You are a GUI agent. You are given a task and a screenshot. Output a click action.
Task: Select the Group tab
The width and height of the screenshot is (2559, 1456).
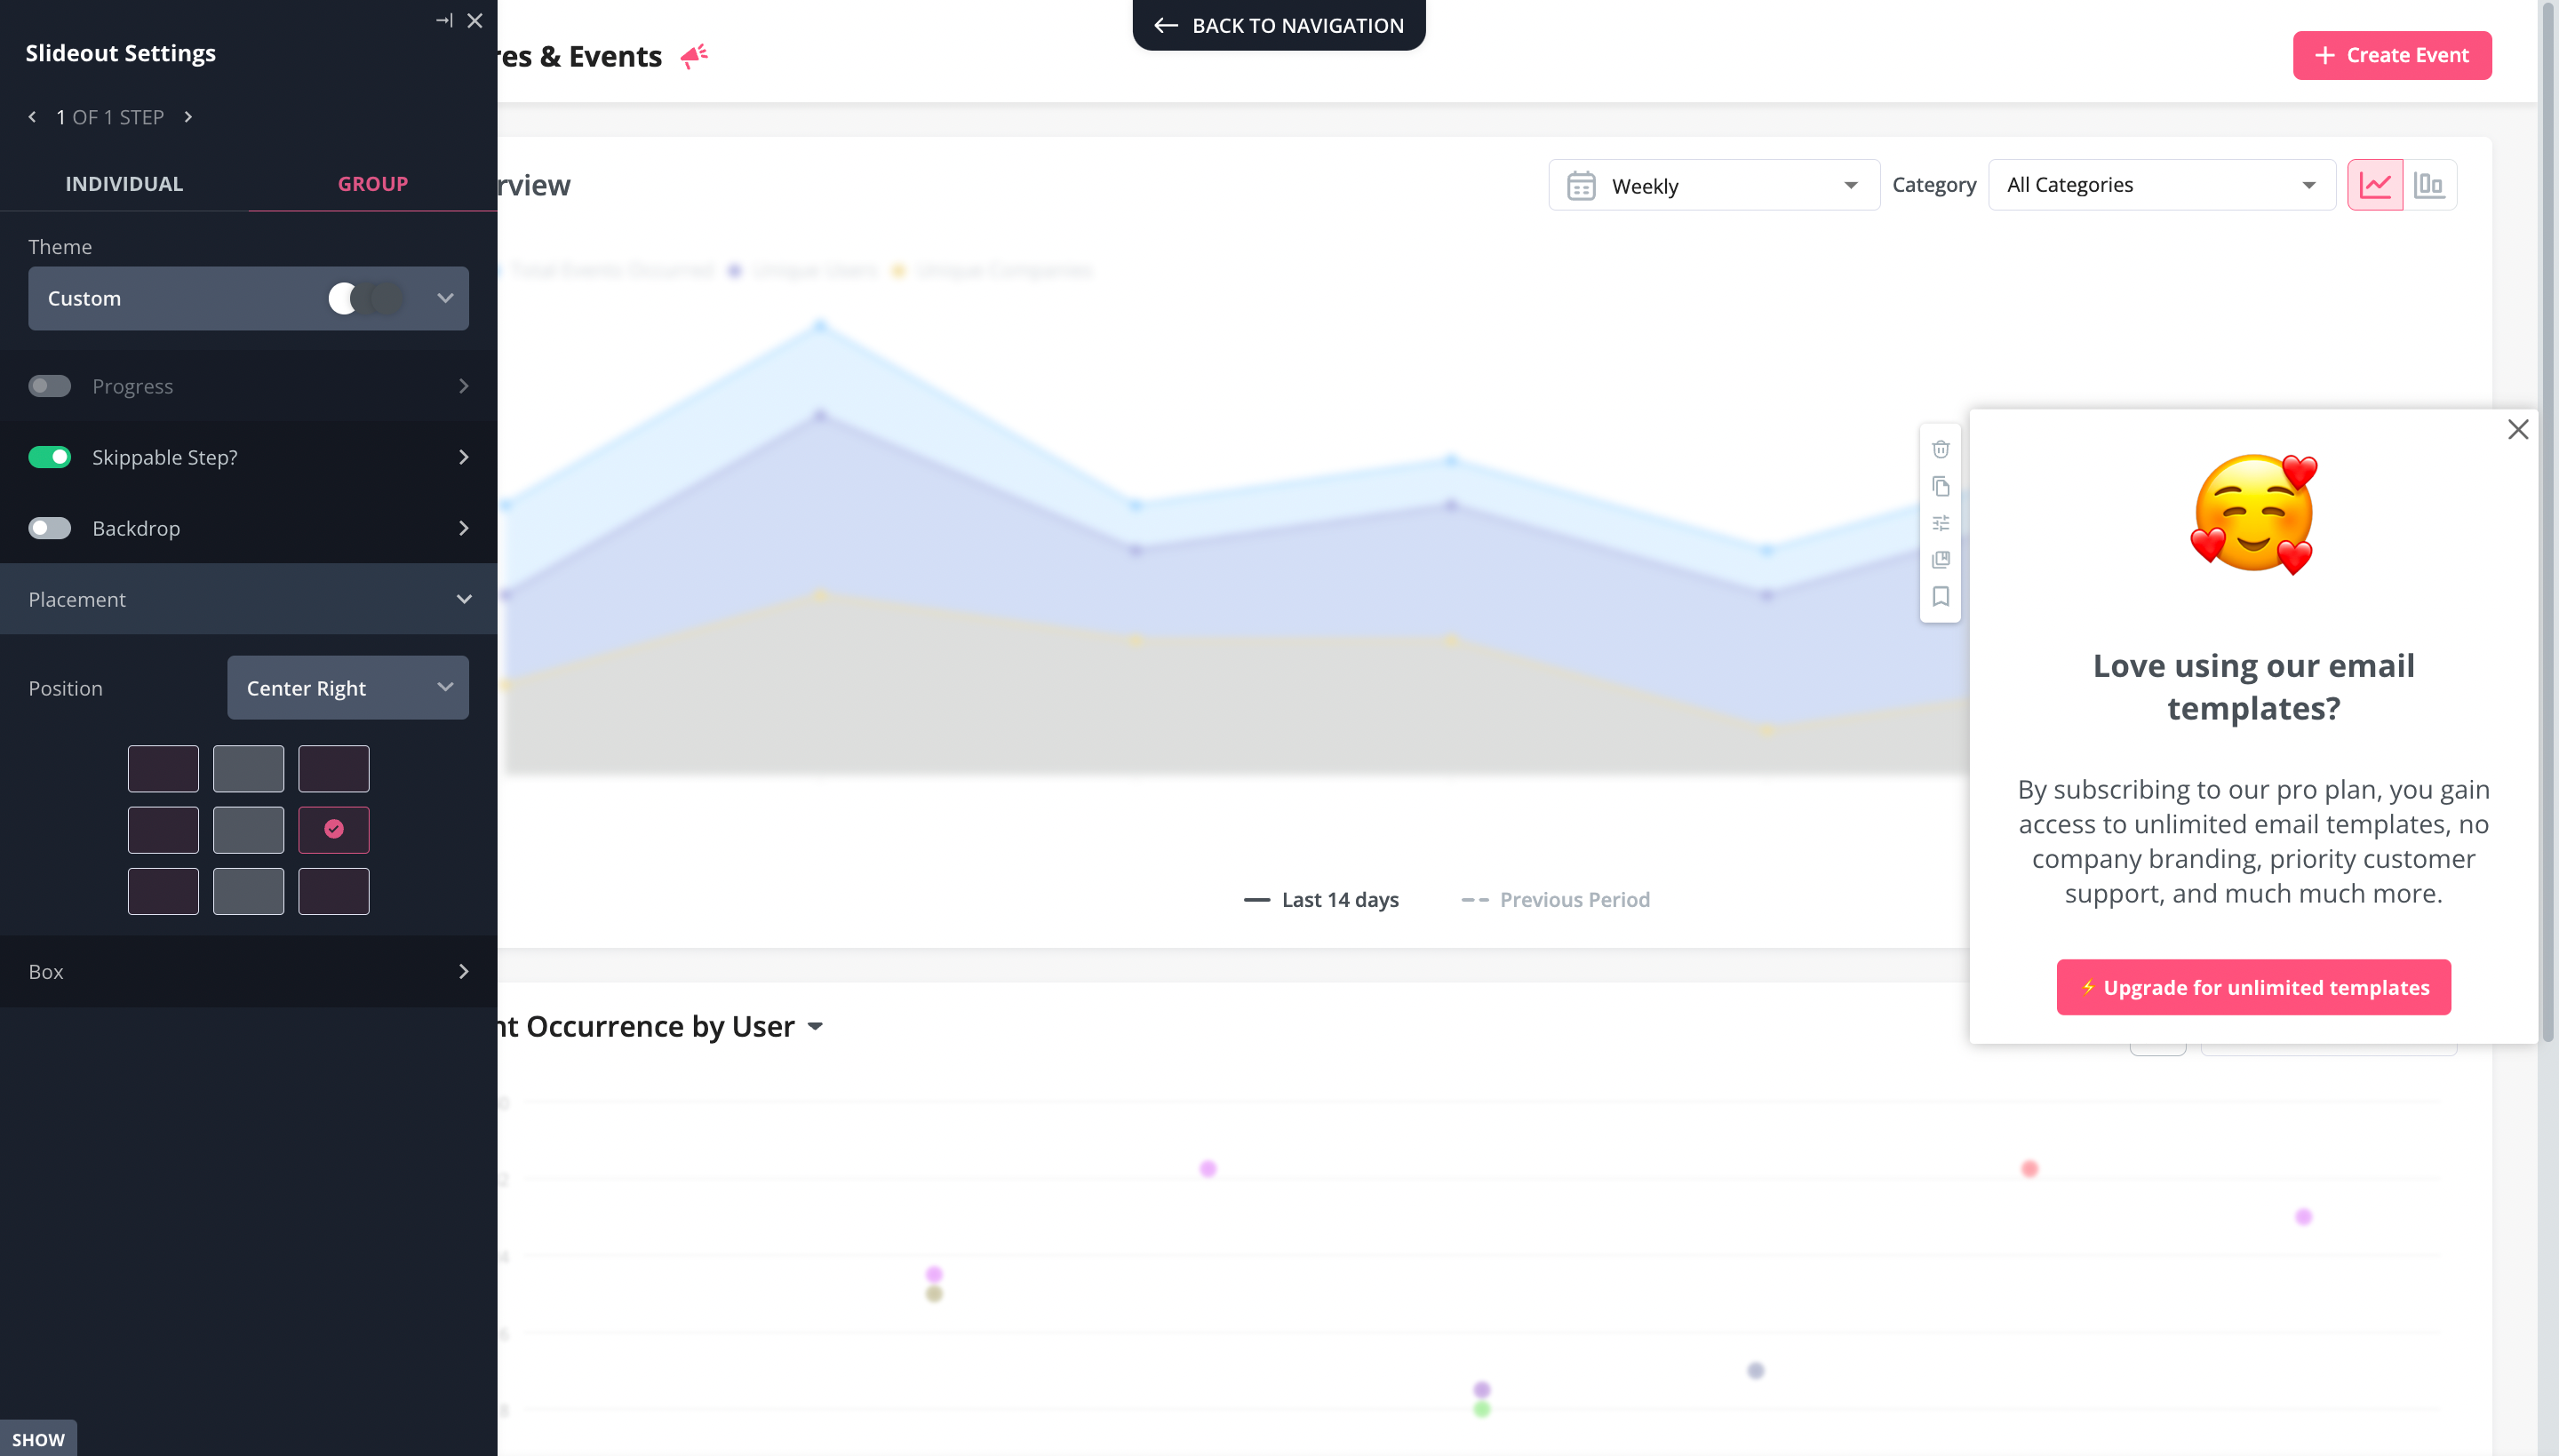pyautogui.click(x=372, y=183)
